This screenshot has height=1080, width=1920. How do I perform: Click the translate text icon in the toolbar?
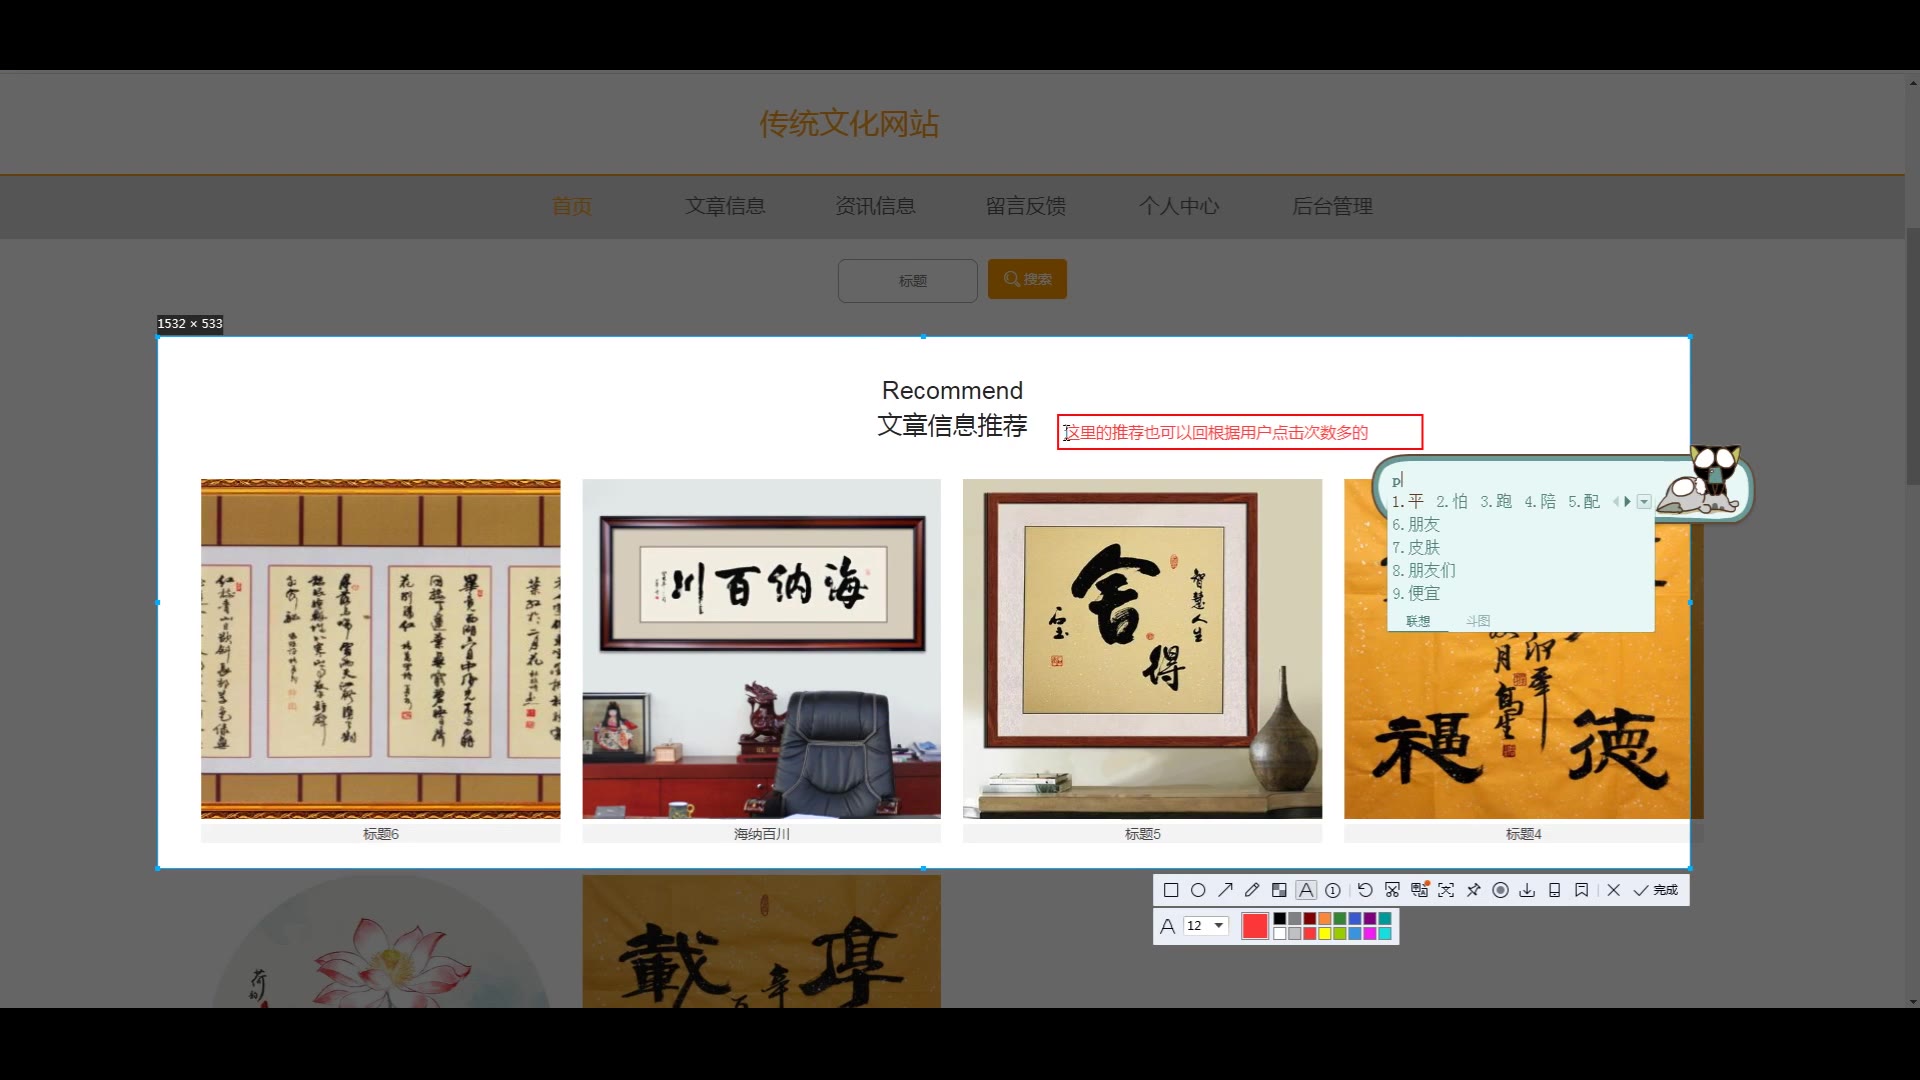pyautogui.click(x=1419, y=890)
